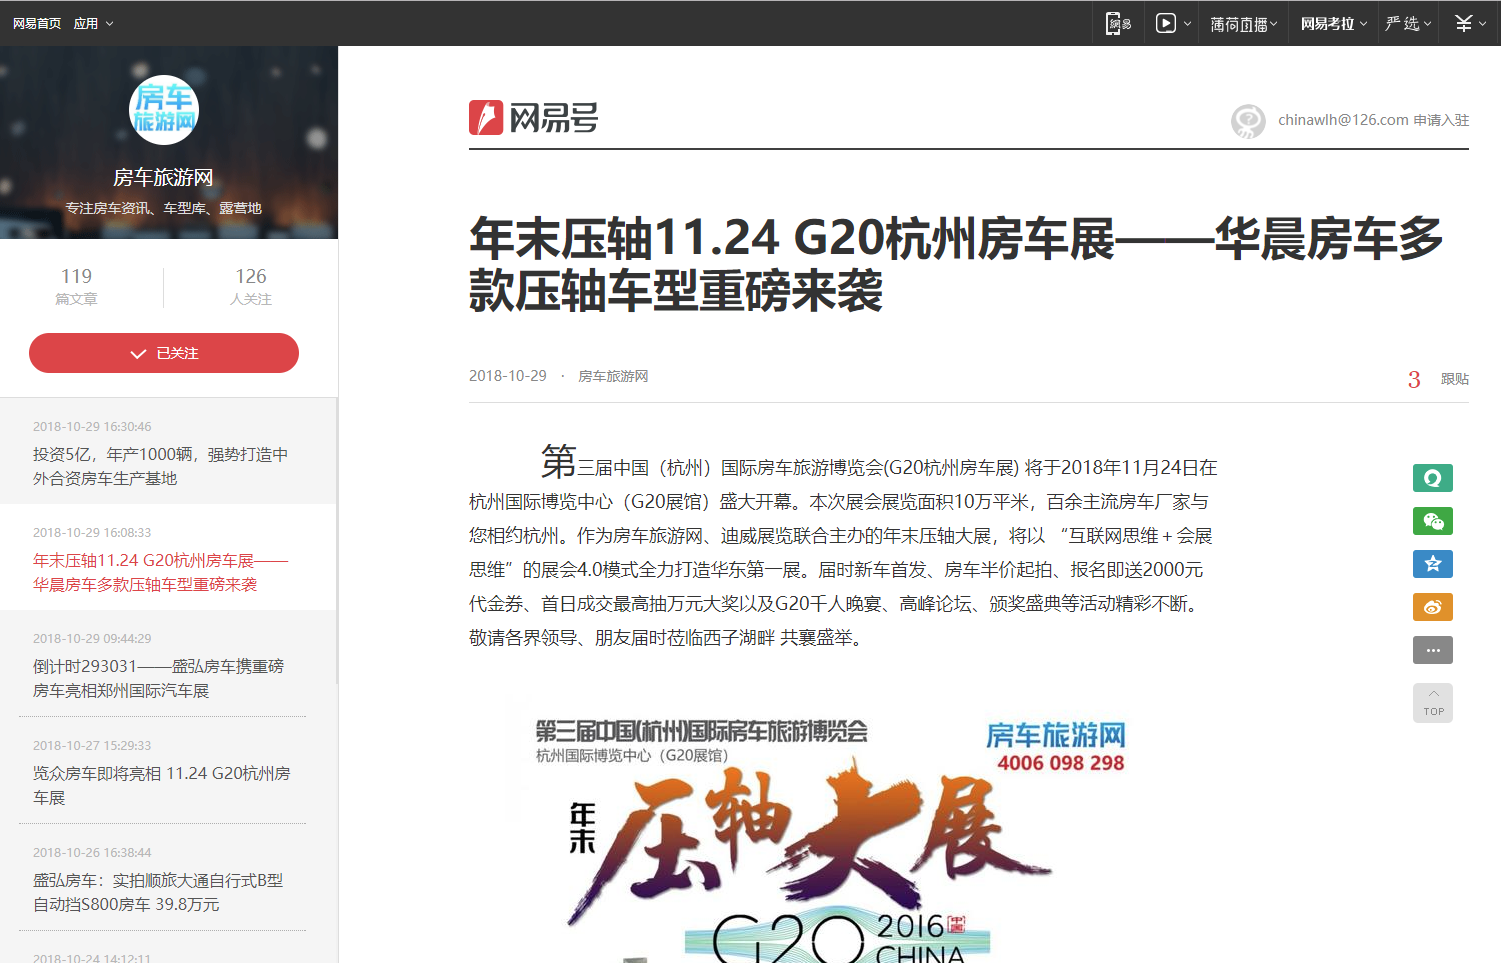Open the 跟贴 comments link

click(1455, 379)
